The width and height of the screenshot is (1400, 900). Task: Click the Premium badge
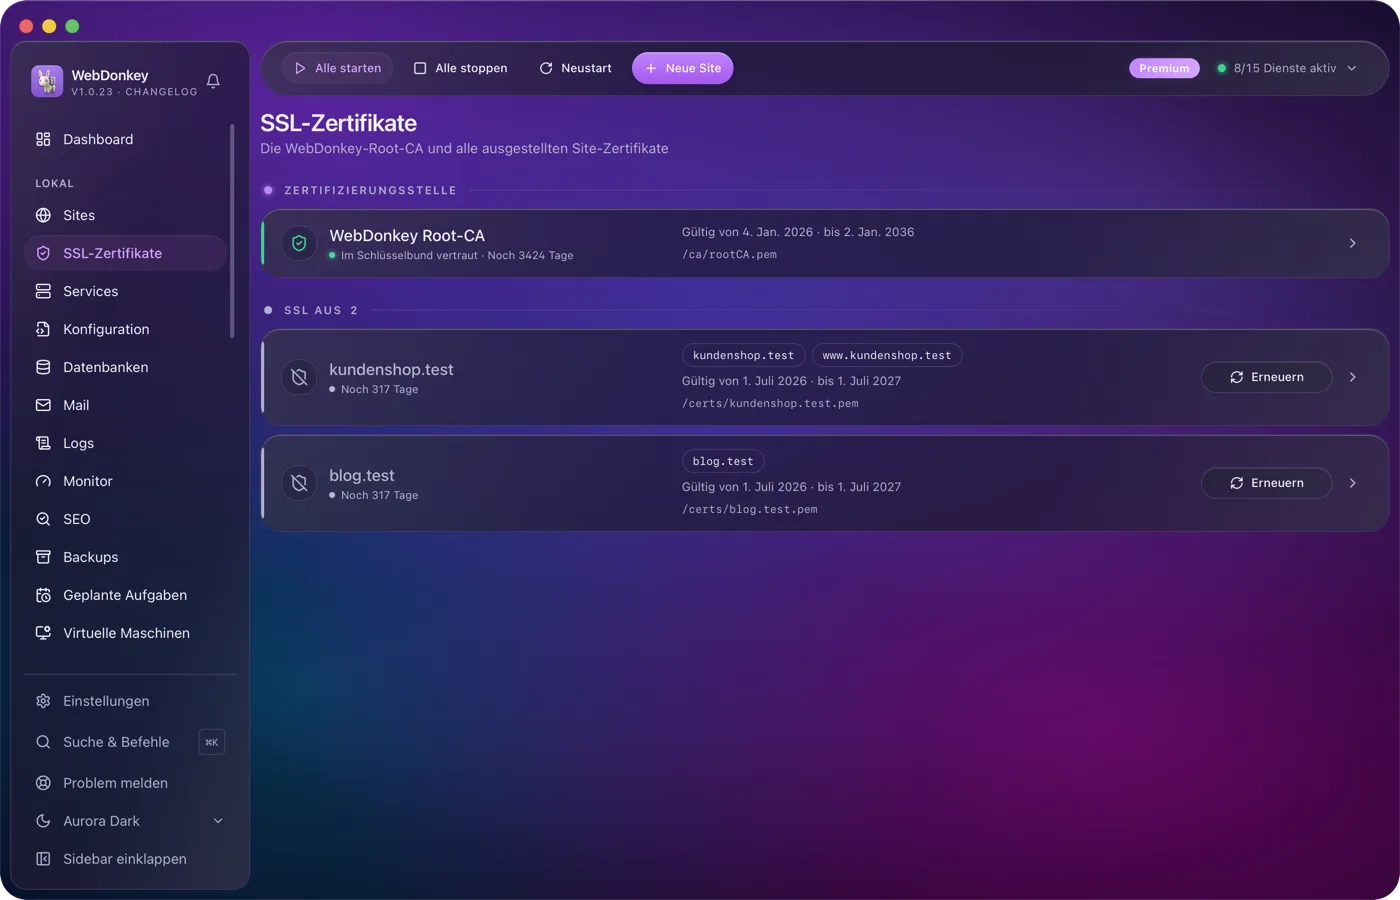pos(1164,68)
